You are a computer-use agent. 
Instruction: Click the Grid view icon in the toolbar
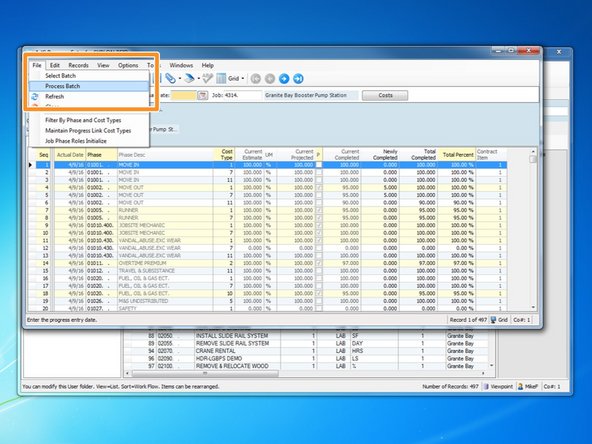tap(221, 79)
